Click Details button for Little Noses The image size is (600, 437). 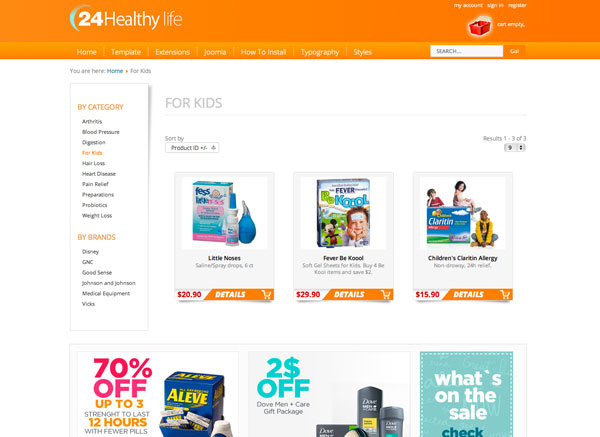pyautogui.click(x=230, y=294)
